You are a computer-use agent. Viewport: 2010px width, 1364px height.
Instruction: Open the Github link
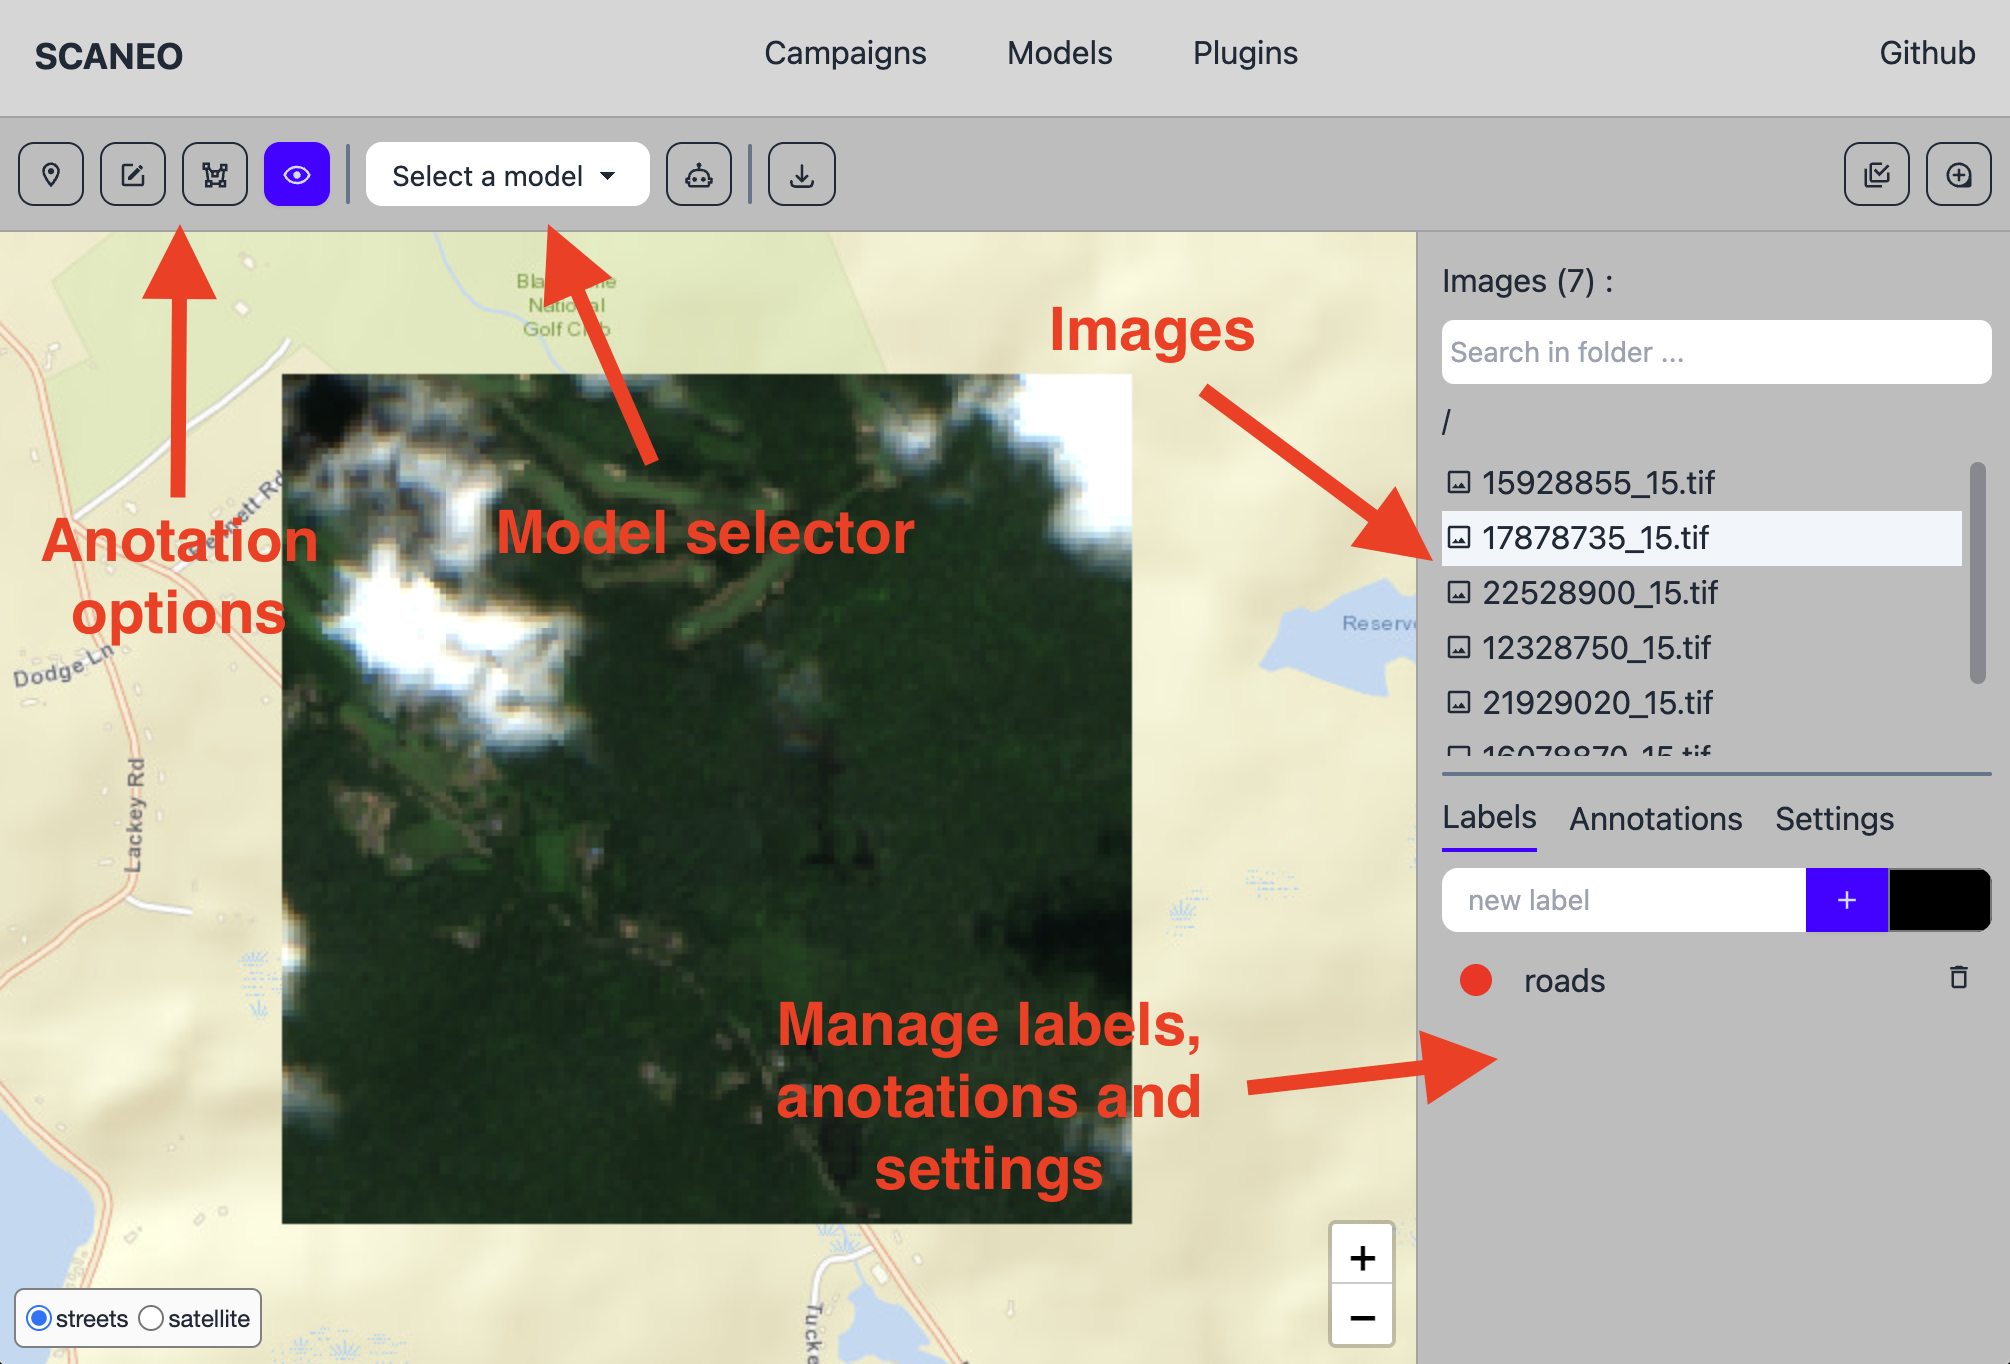click(x=1927, y=53)
